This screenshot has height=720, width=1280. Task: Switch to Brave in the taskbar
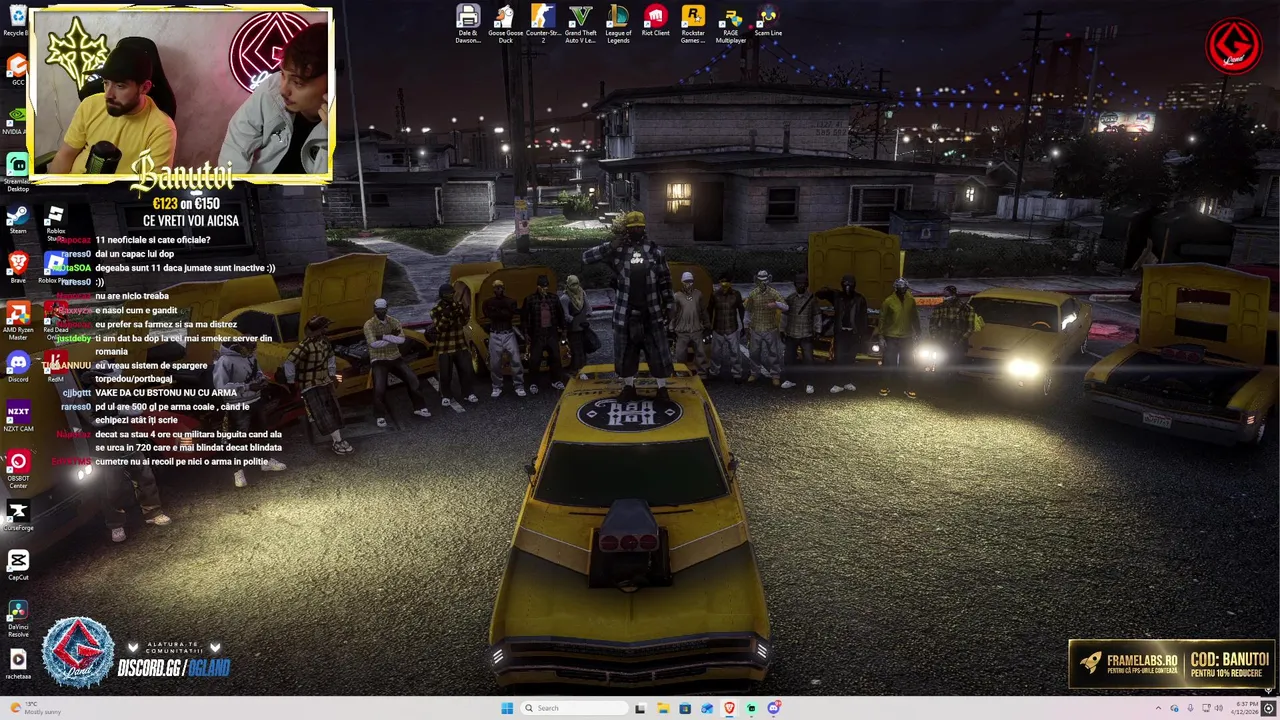coord(730,708)
